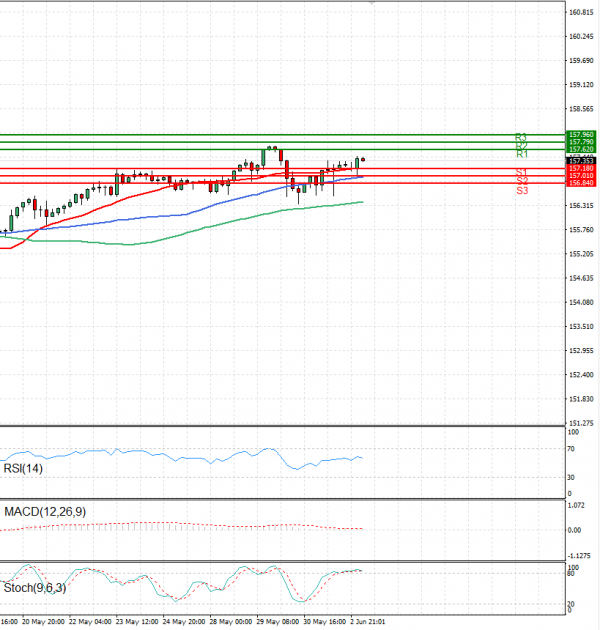Click the 152.955 price axis value
Image resolution: width=600 pixels, height=630 pixels.
tap(581, 351)
